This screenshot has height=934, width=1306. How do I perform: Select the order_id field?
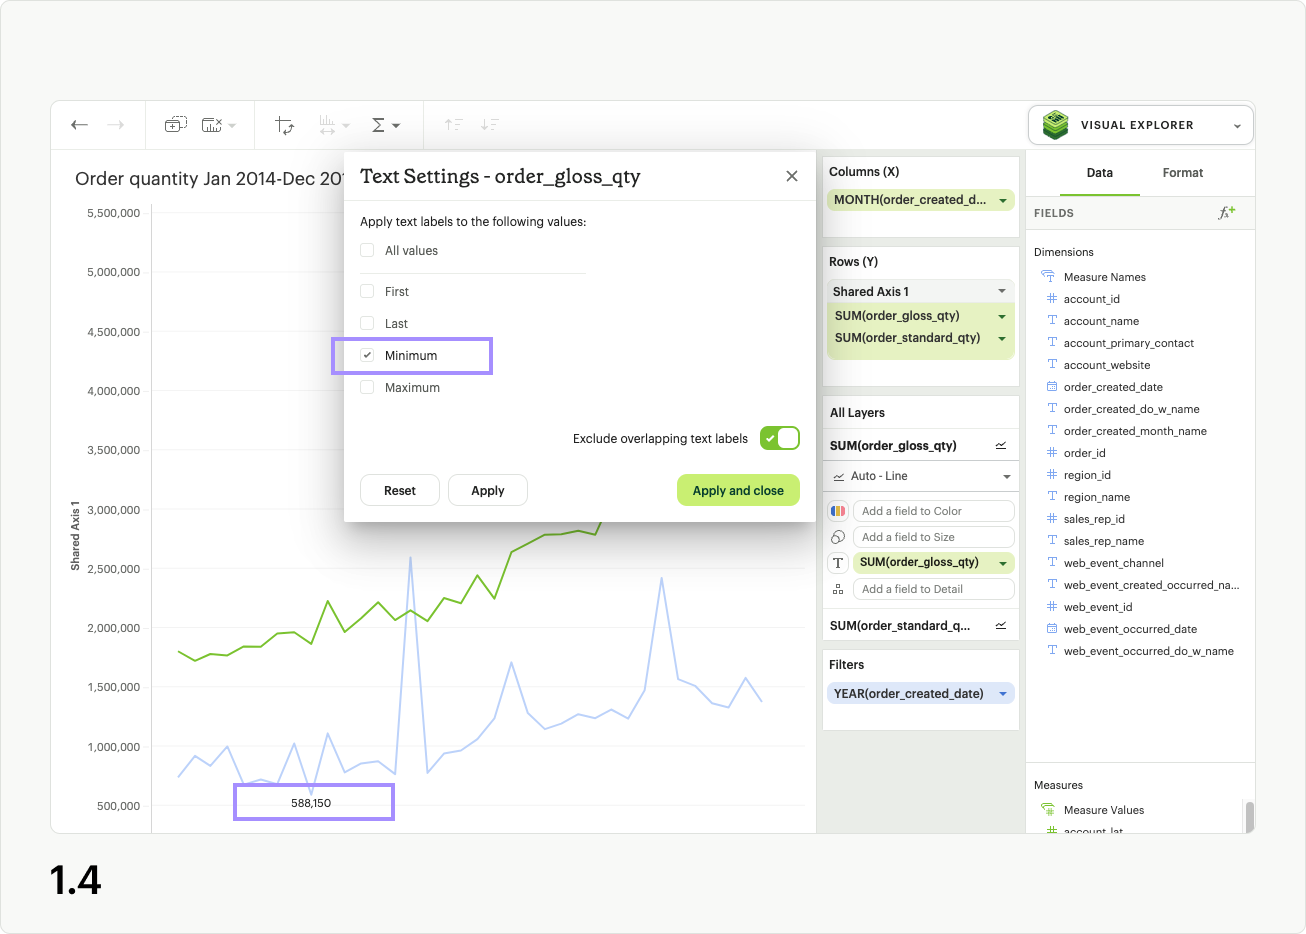point(1085,453)
